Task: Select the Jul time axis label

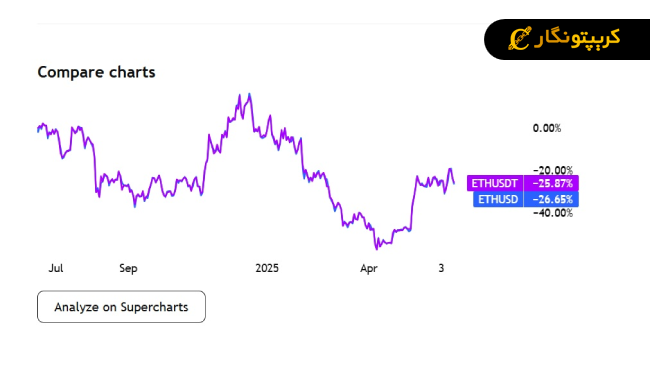Action: pyautogui.click(x=56, y=268)
